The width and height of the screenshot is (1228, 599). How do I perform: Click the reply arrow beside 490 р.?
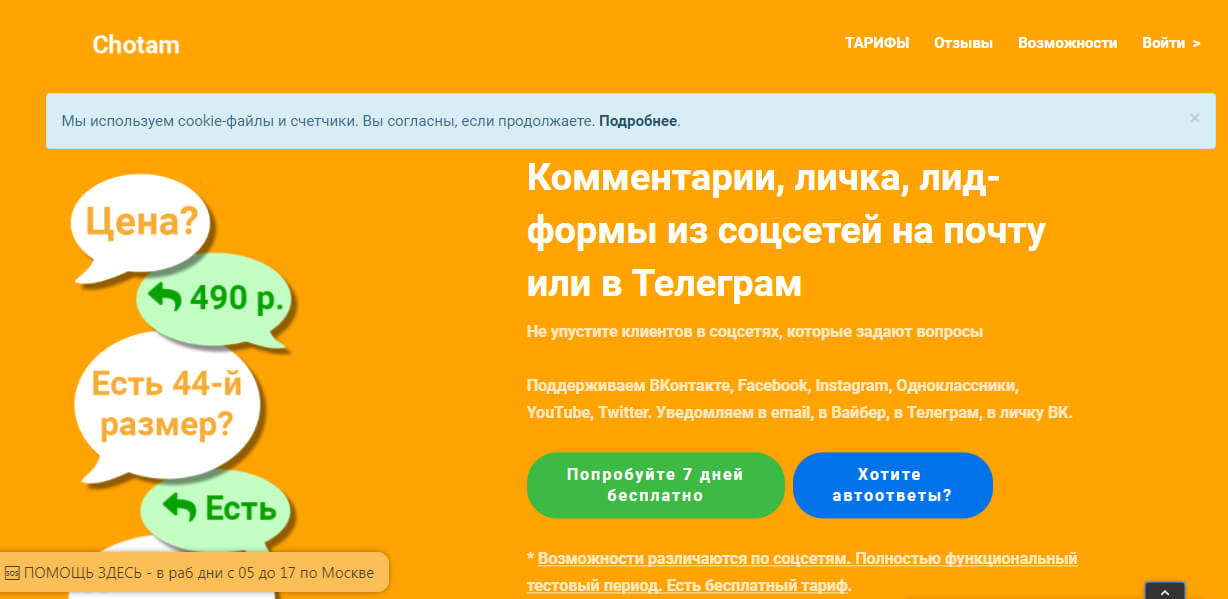(164, 296)
